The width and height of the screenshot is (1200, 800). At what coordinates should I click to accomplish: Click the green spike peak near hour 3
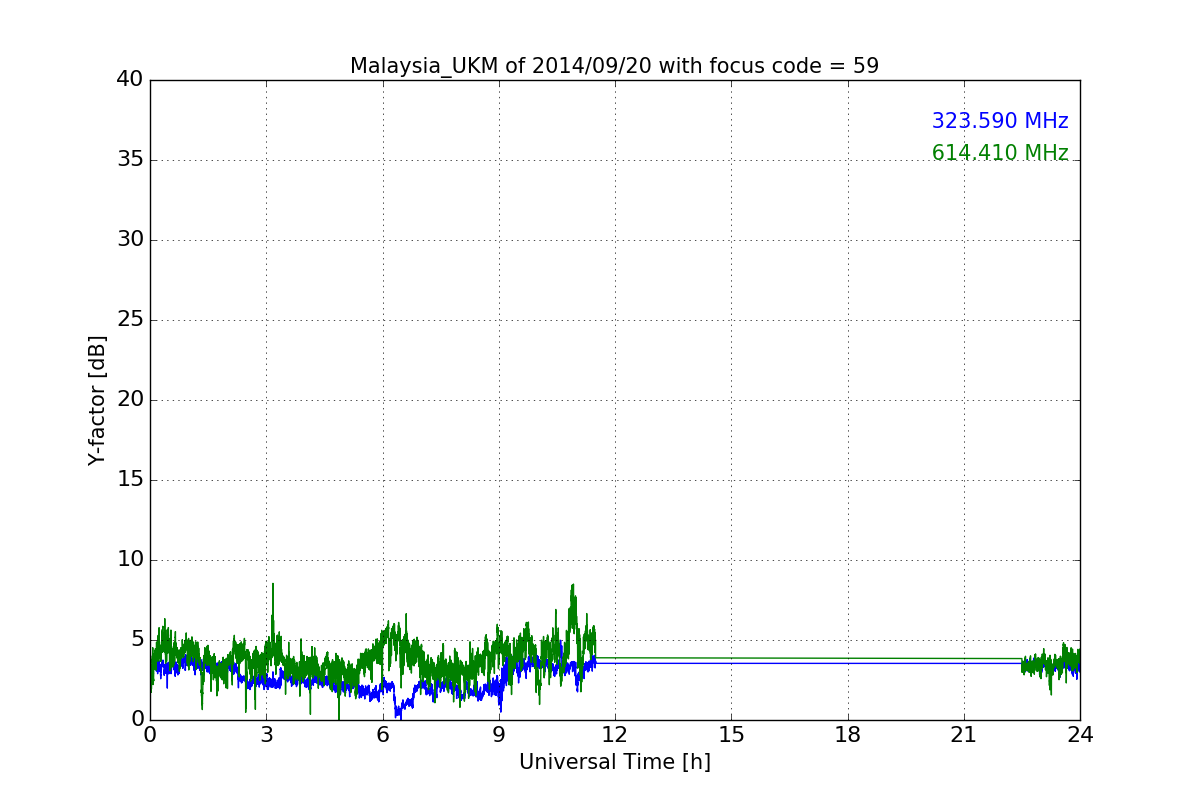272,585
